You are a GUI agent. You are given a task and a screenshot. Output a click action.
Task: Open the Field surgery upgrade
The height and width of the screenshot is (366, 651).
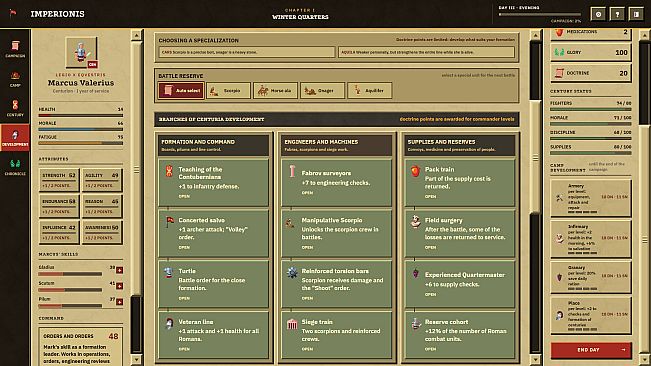coord(460,233)
